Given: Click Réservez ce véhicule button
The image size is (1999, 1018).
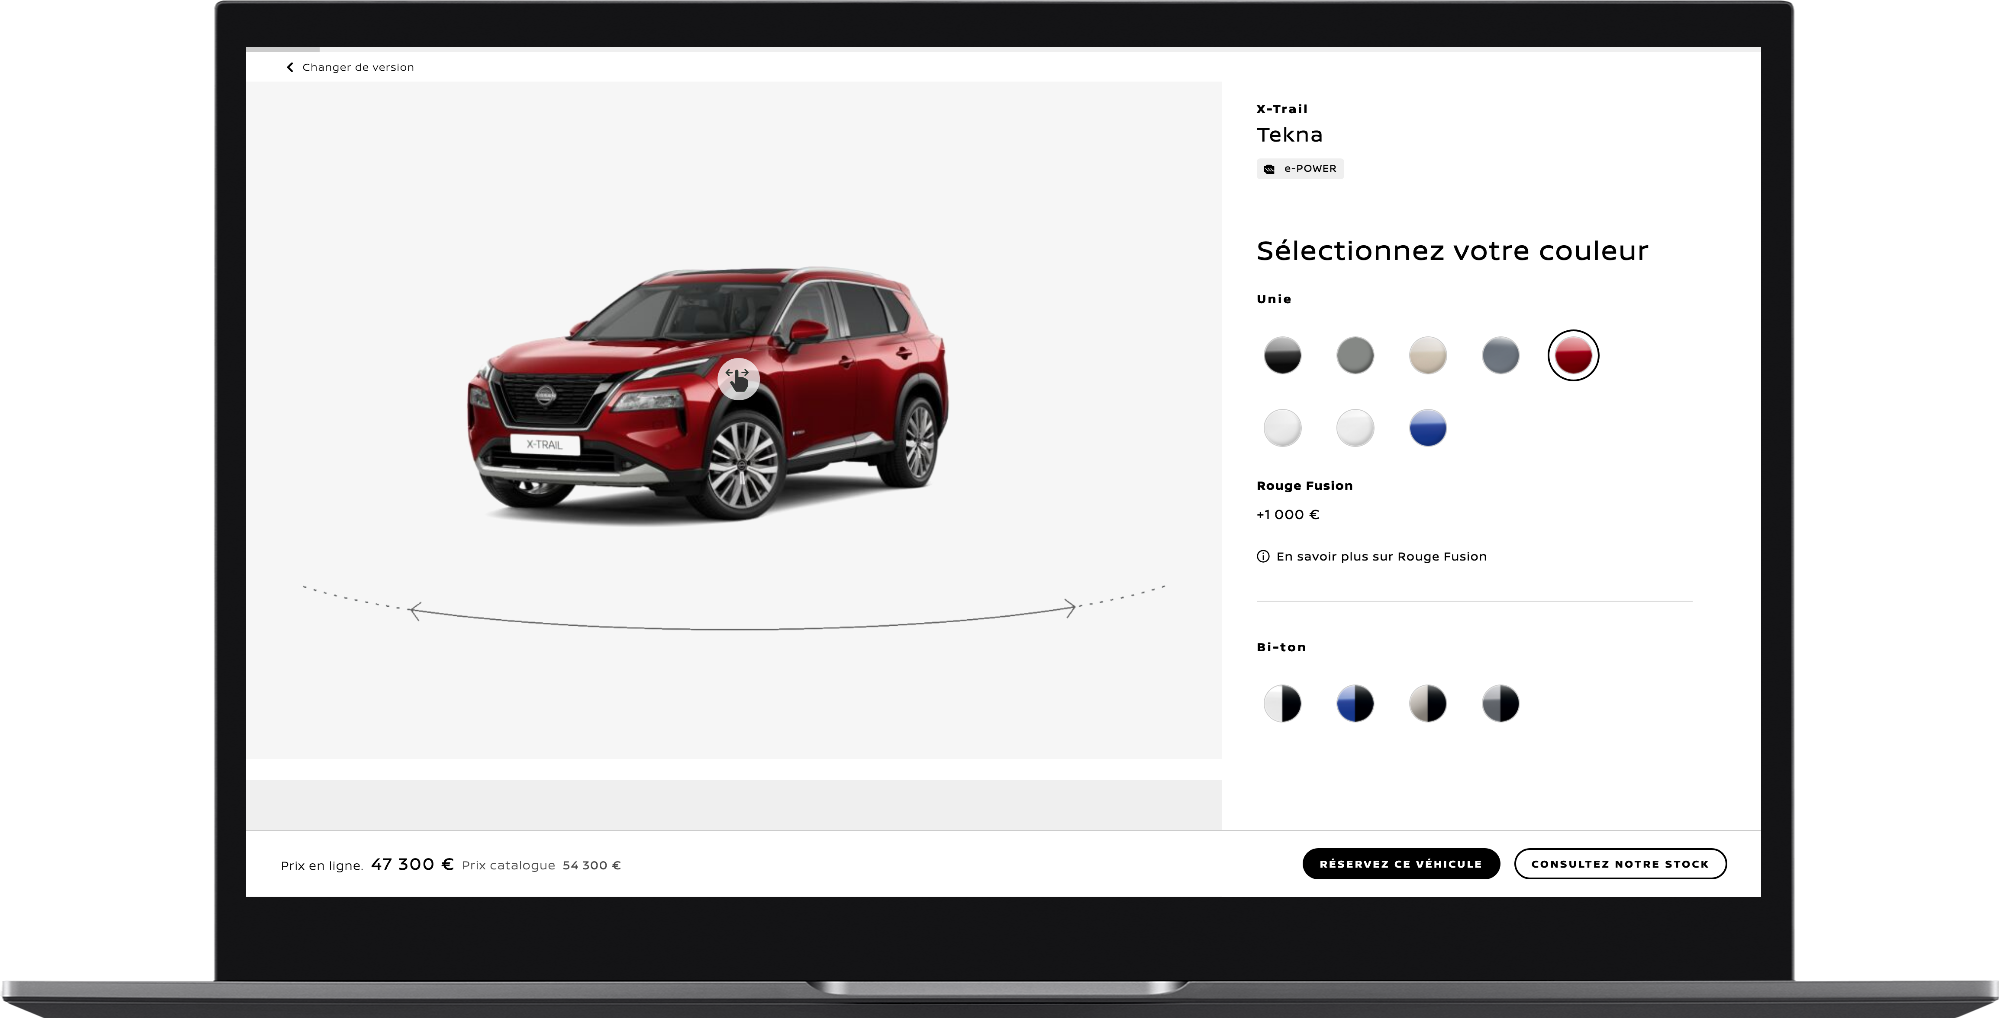Looking at the screenshot, I should tap(1401, 864).
